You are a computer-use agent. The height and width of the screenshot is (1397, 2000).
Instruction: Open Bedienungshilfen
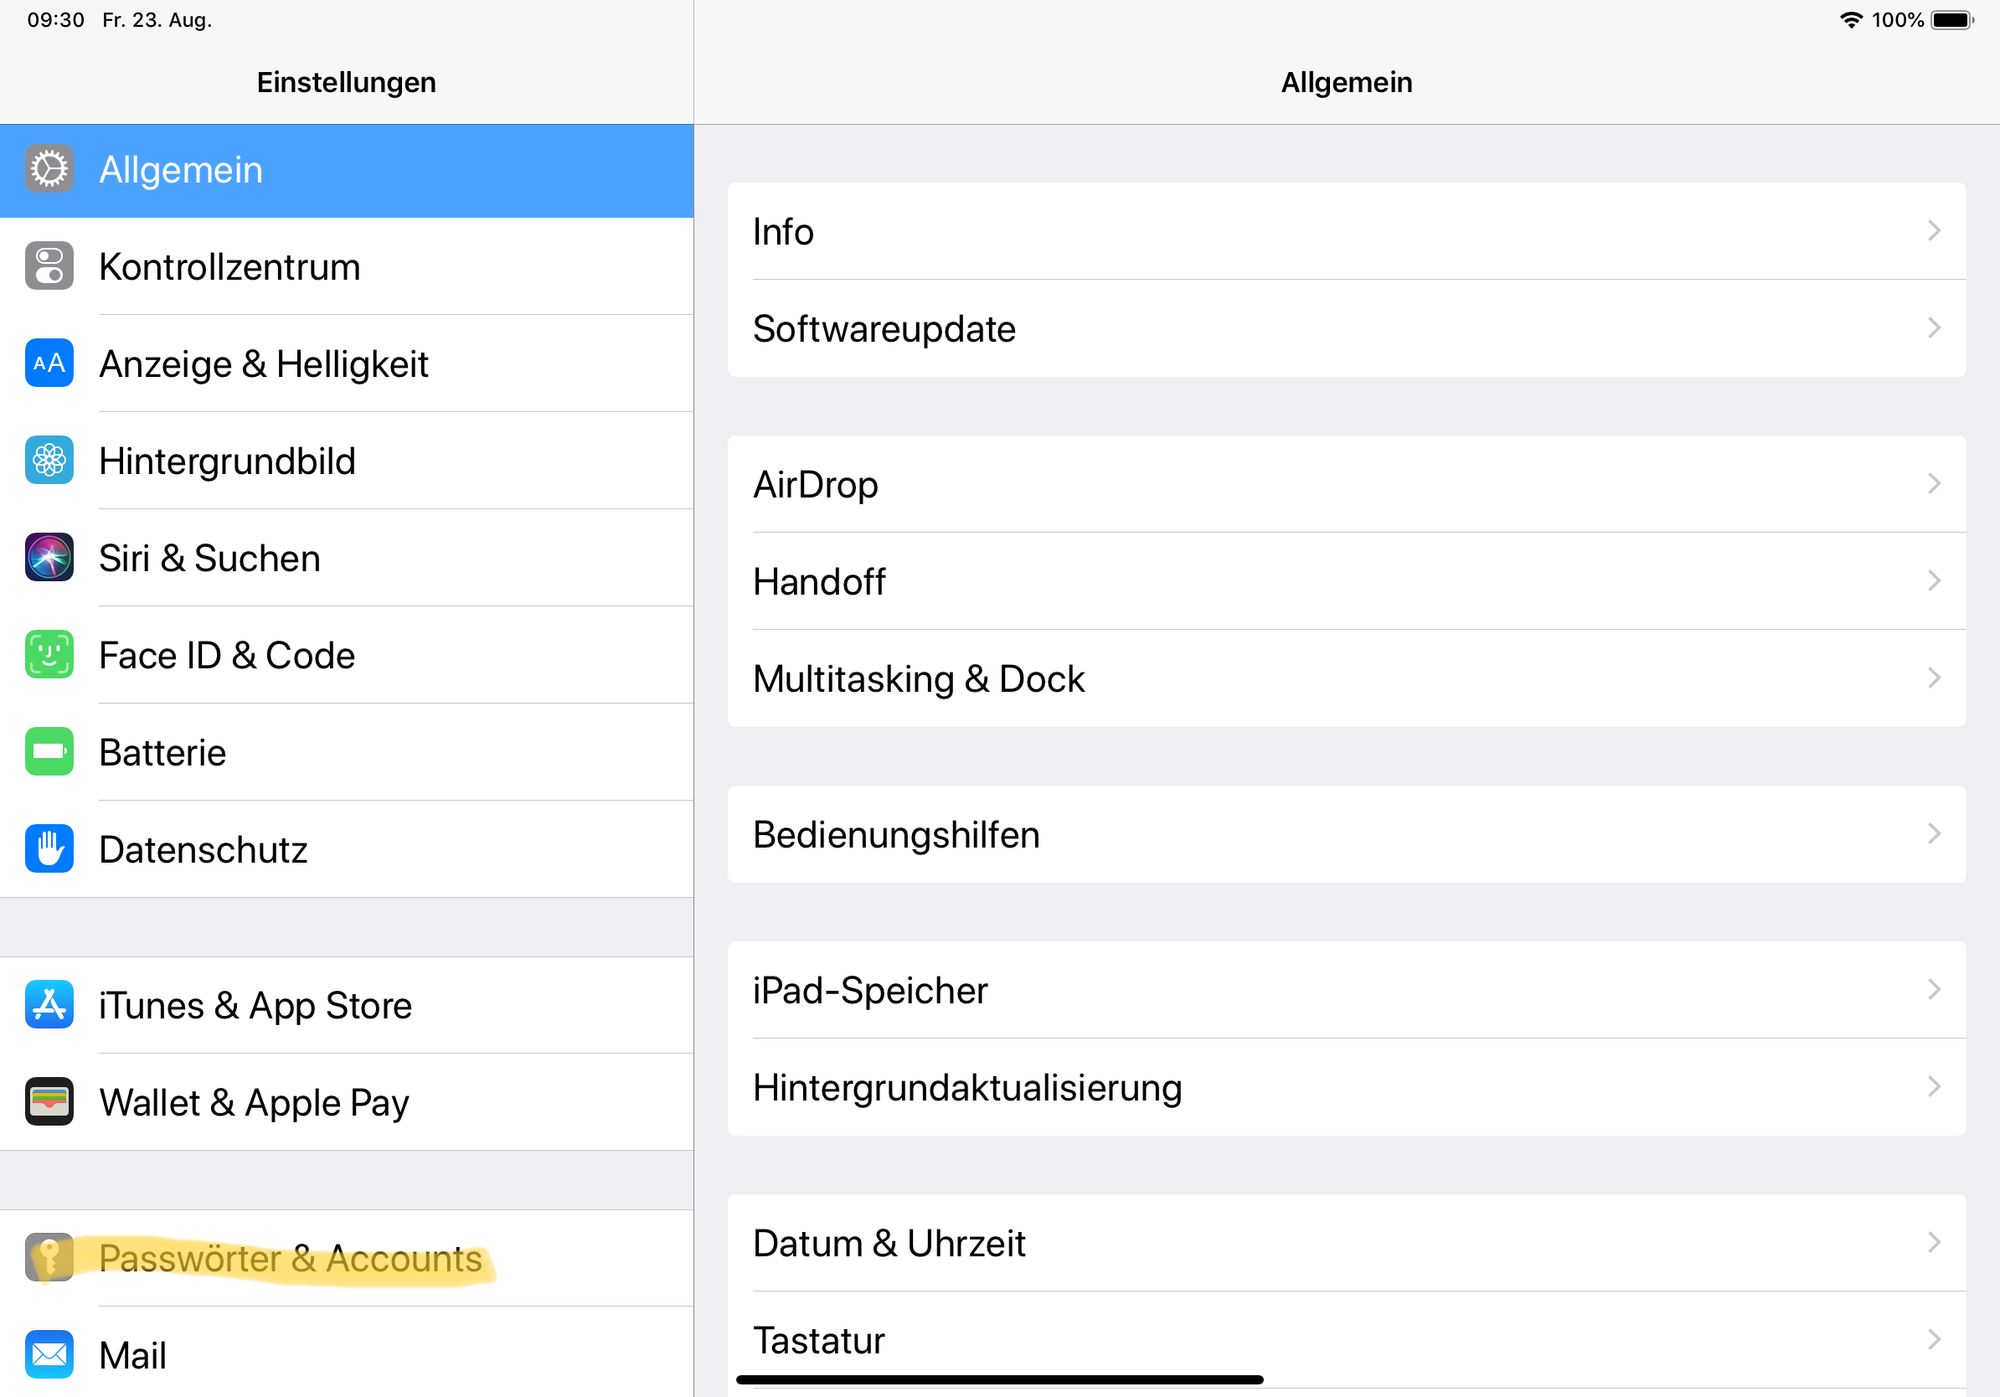click(1347, 834)
